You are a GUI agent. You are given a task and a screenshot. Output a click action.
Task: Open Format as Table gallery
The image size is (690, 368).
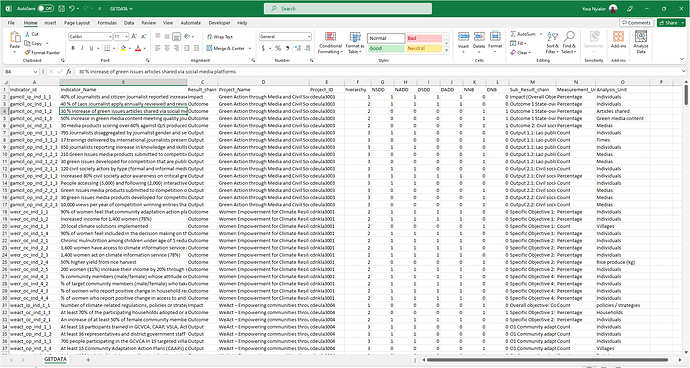355,43
